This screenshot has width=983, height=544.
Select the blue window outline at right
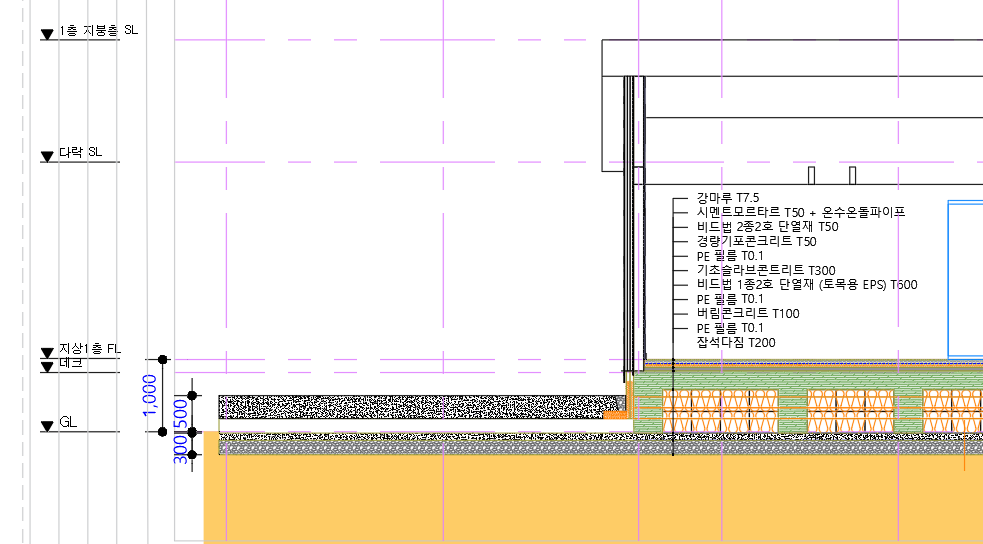(x=949, y=280)
